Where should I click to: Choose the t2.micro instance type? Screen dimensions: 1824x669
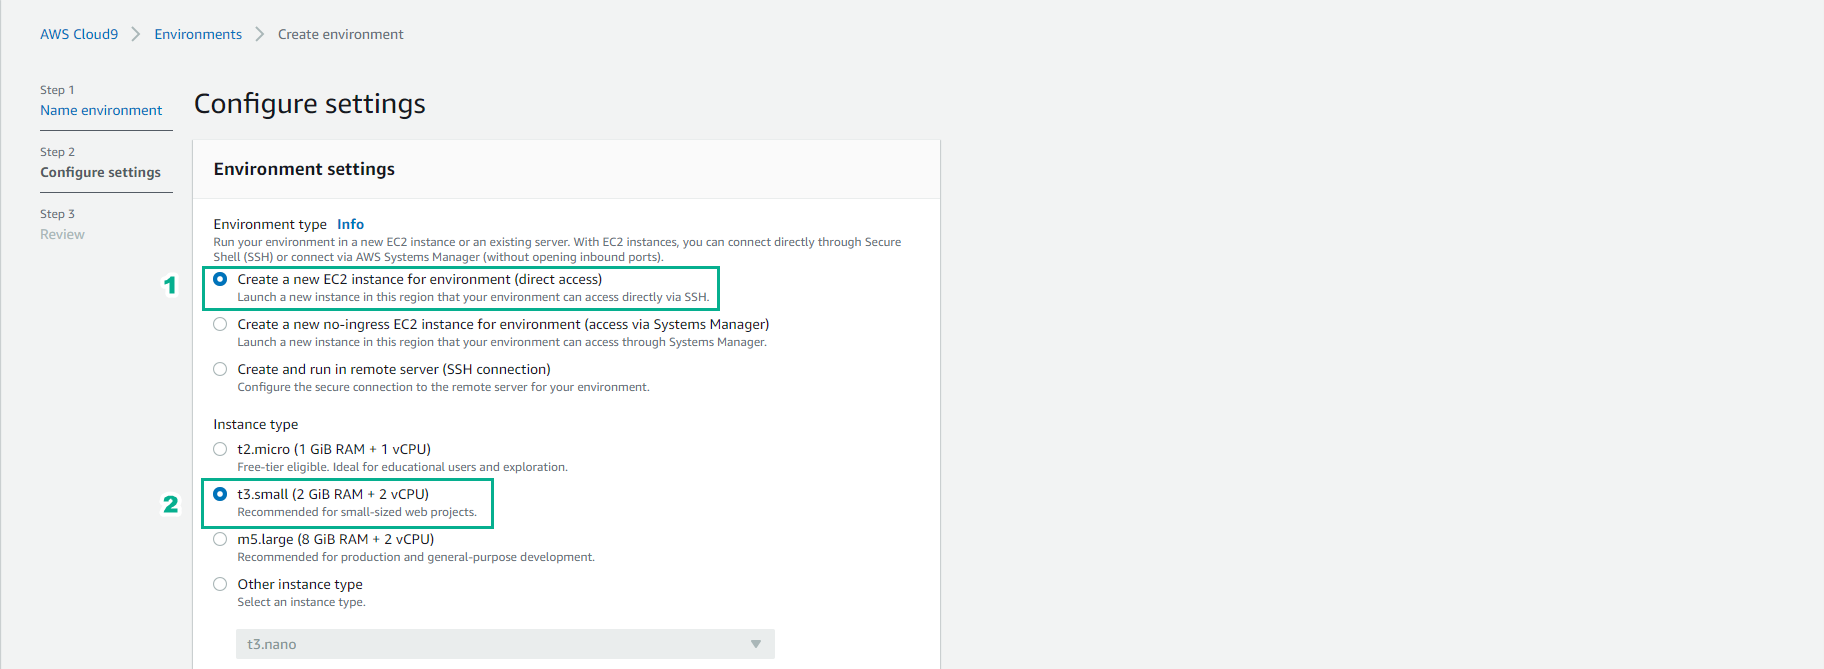(x=220, y=449)
